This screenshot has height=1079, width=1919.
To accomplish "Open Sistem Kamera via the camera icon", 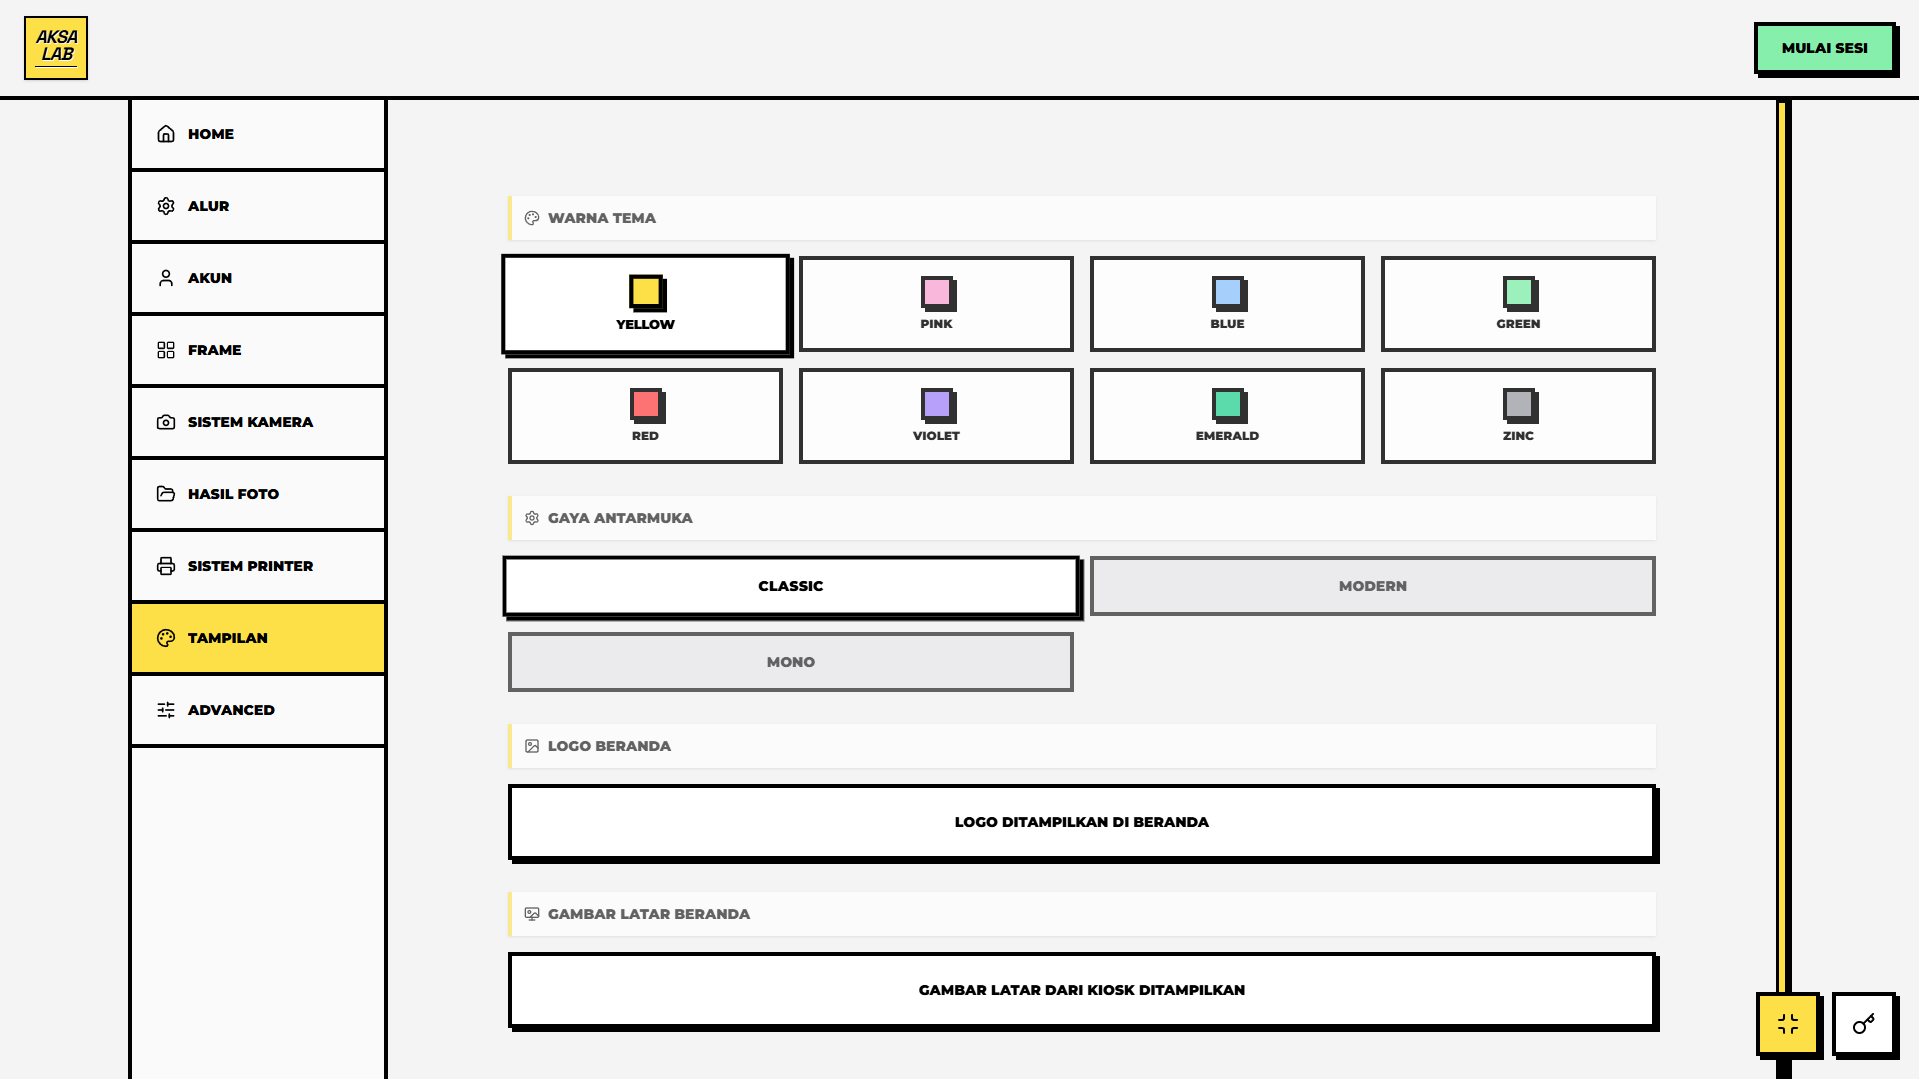I will (x=166, y=422).
